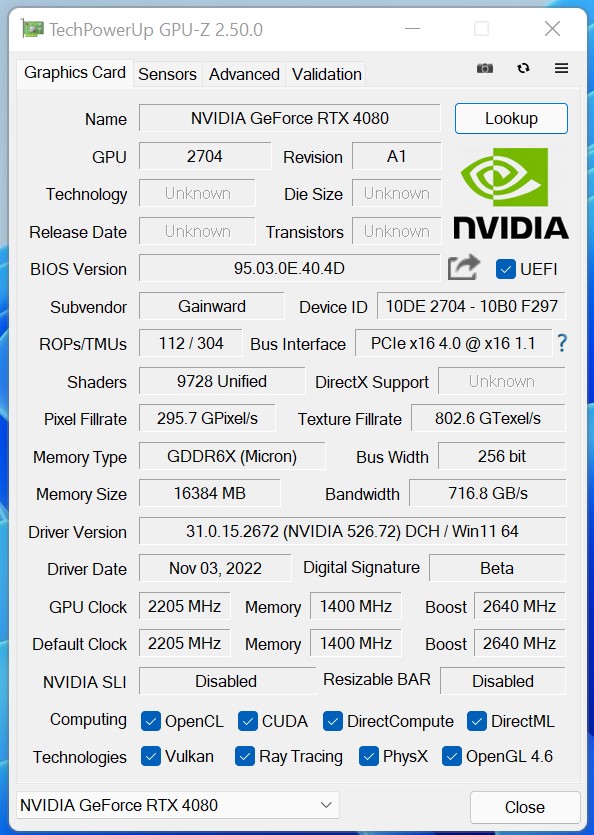Switch to the Sensors tab

tap(167, 74)
